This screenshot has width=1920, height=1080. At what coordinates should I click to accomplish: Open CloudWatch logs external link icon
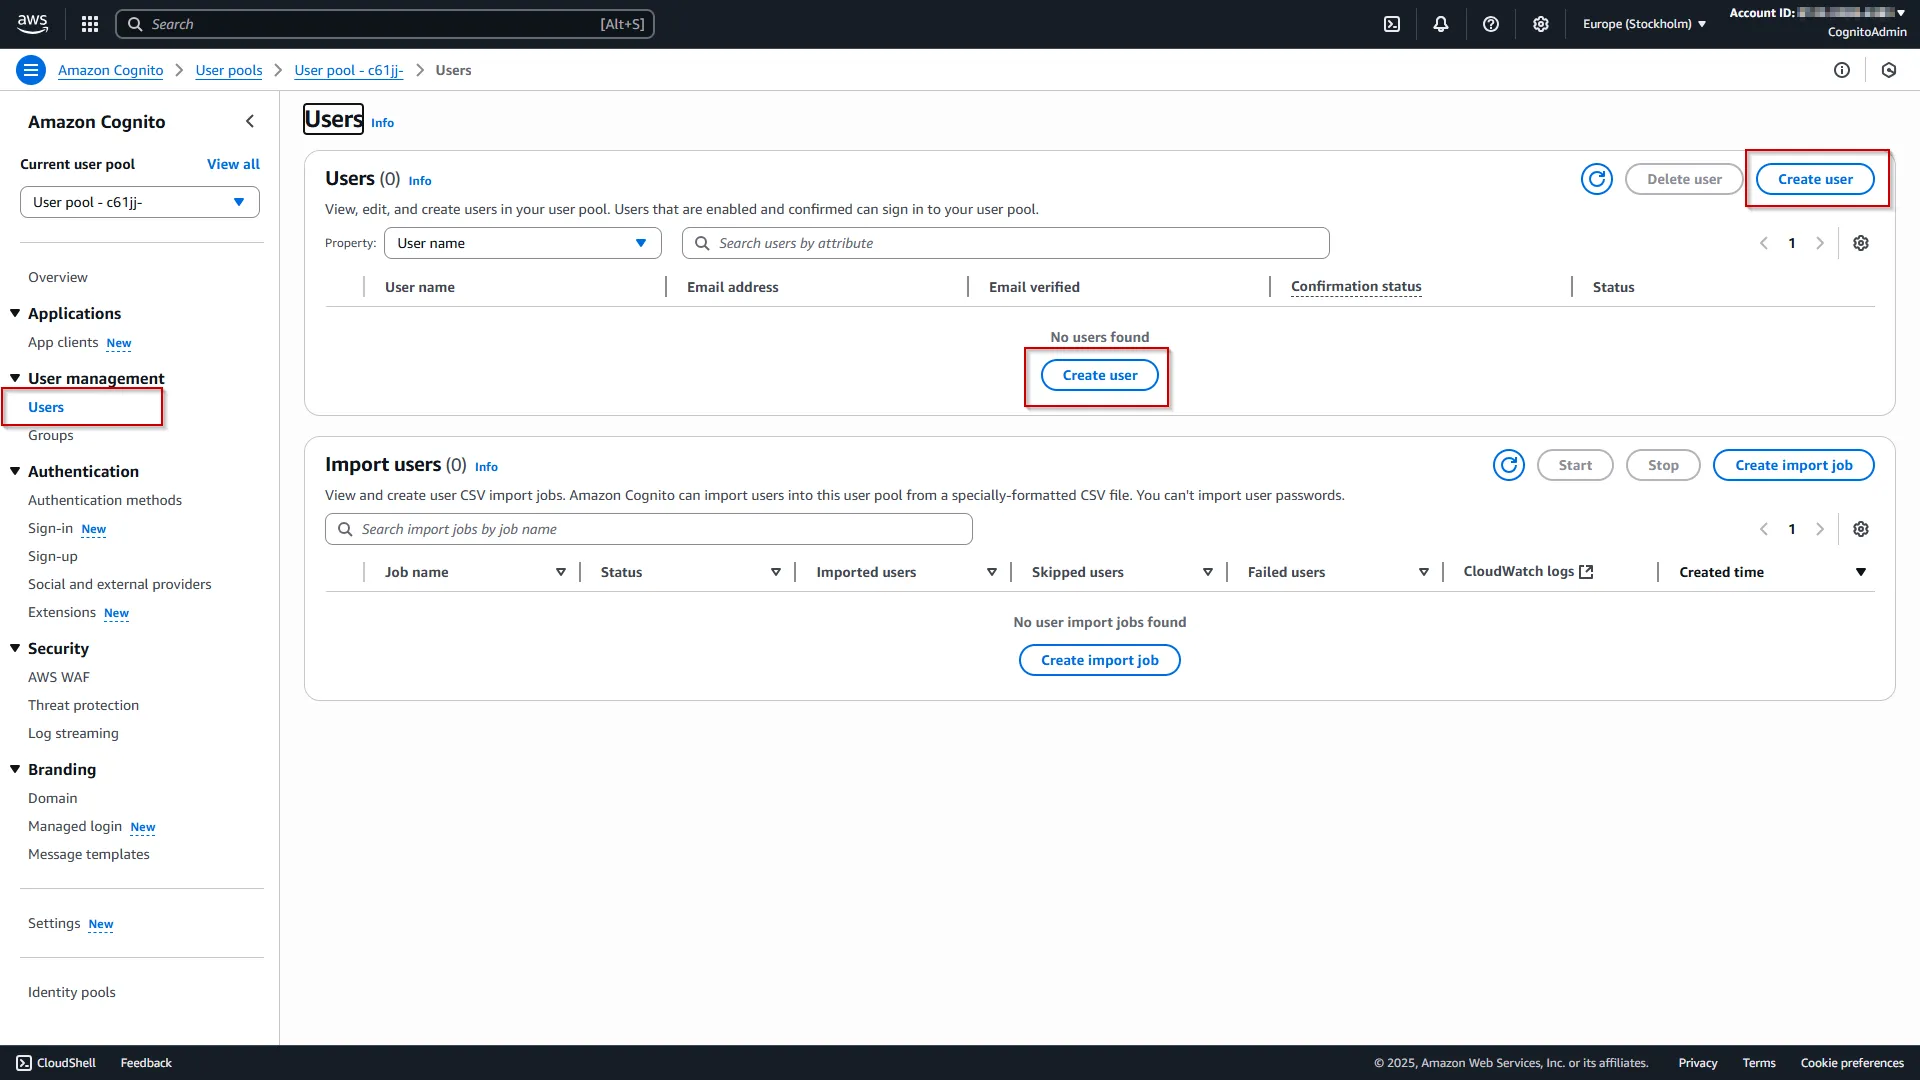coord(1586,572)
